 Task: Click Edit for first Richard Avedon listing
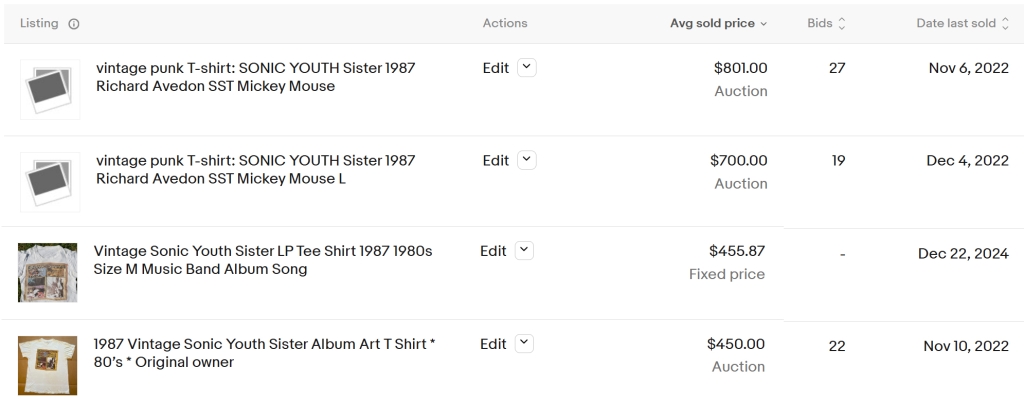coord(495,68)
